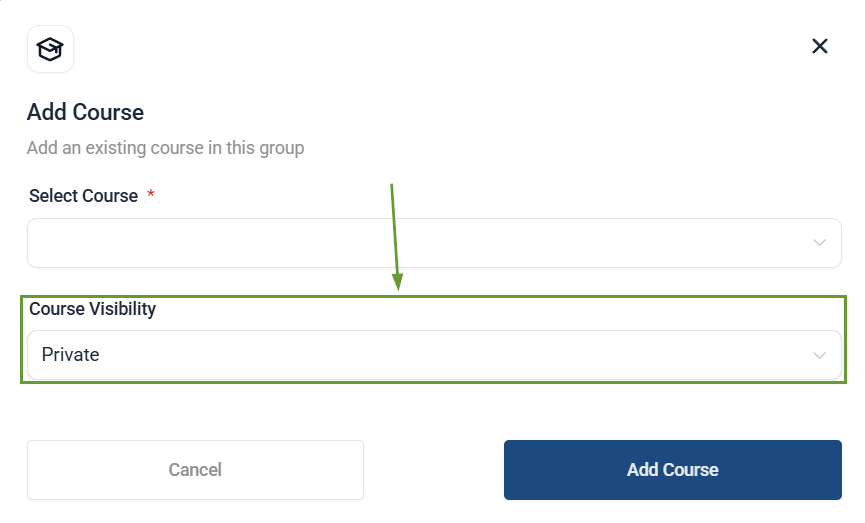
Task: Select the Private visibility value text
Action: (x=71, y=355)
